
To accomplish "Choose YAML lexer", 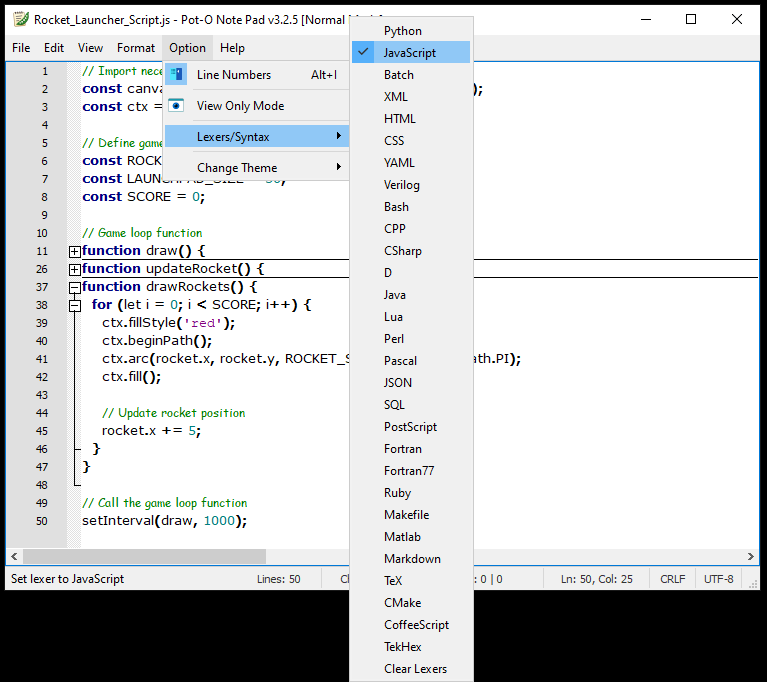I will (411, 162).
